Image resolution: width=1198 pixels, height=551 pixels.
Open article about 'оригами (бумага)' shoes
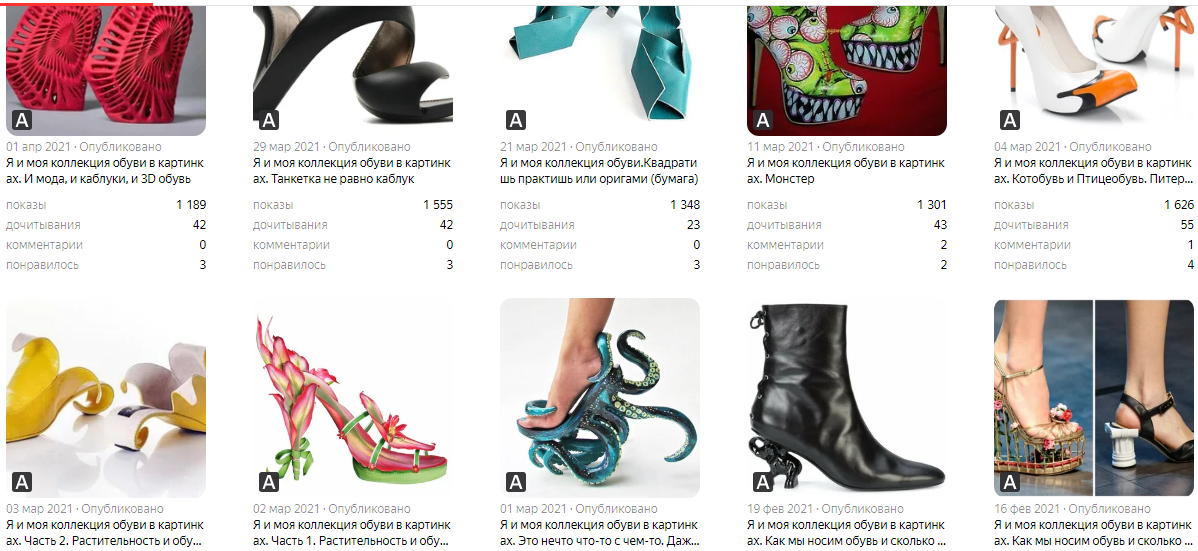pyautogui.click(x=599, y=170)
